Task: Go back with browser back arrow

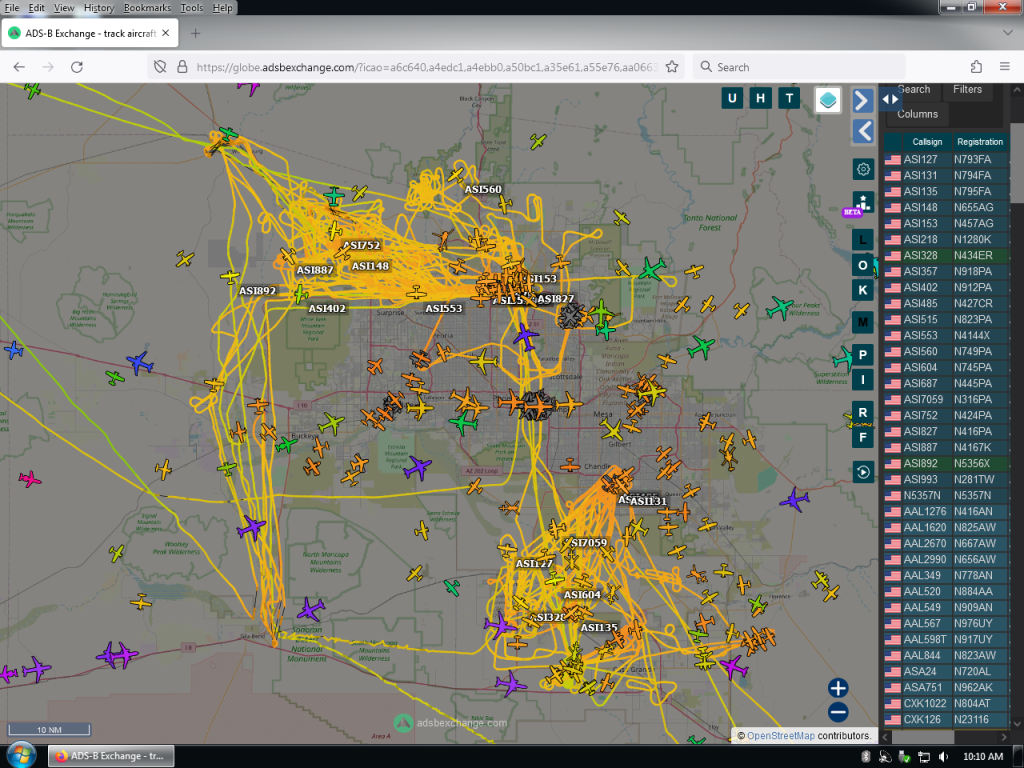Action: (x=19, y=67)
